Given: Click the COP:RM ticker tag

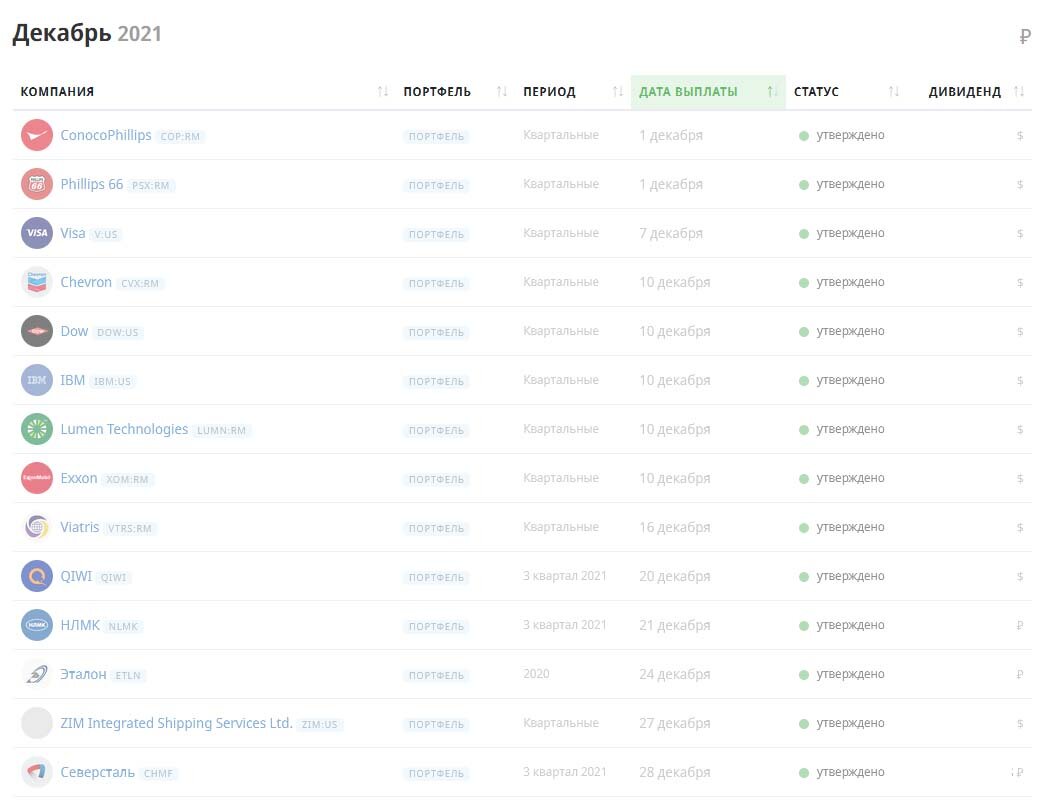Looking at the screenshot, I should [180, 137].
